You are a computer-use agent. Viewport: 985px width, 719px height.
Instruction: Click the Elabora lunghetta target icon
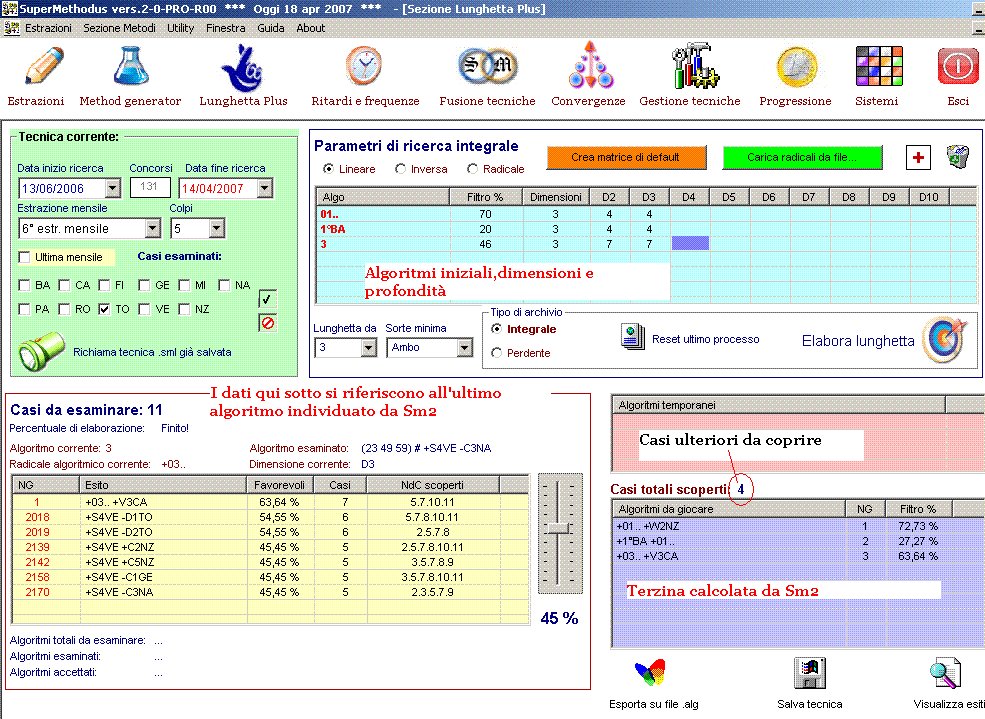pyautogui.click(x=944, y=340)
